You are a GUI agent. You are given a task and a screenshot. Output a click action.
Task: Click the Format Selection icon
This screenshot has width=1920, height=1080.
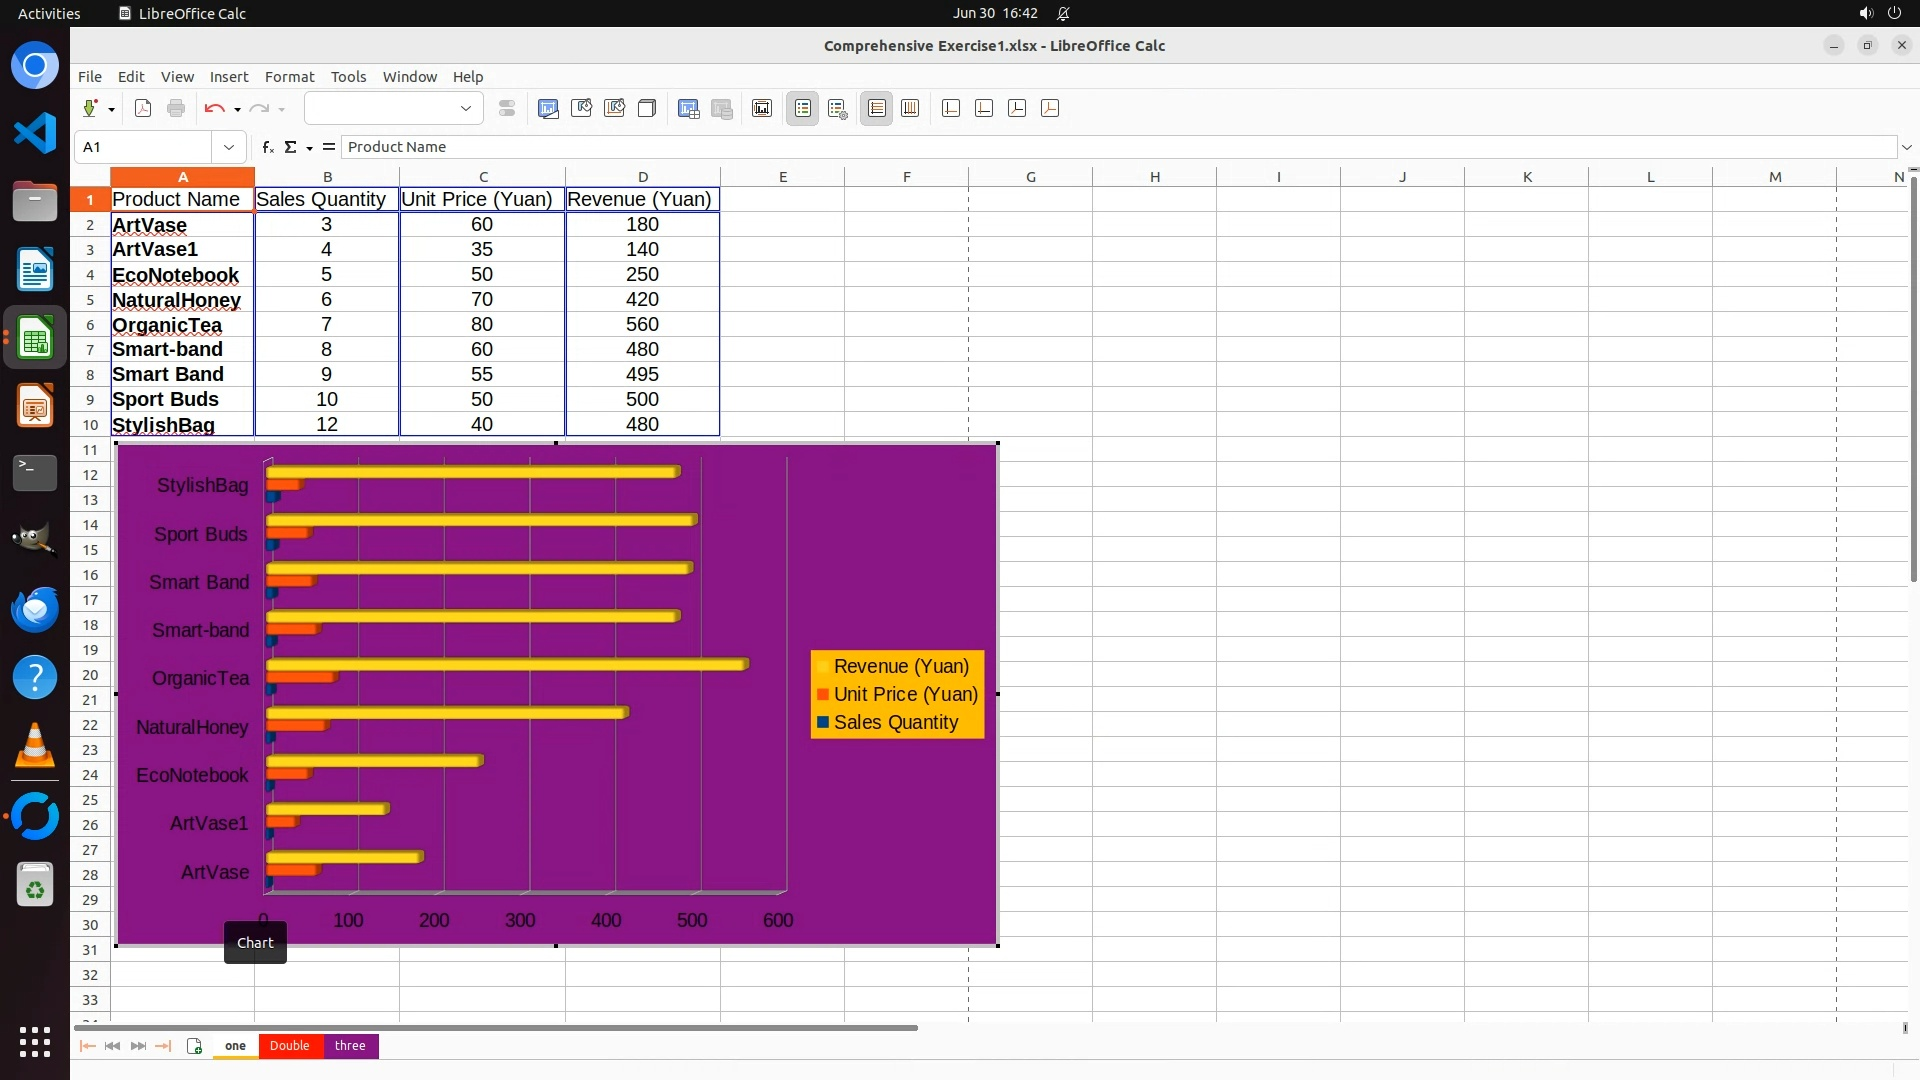(507, 109)
